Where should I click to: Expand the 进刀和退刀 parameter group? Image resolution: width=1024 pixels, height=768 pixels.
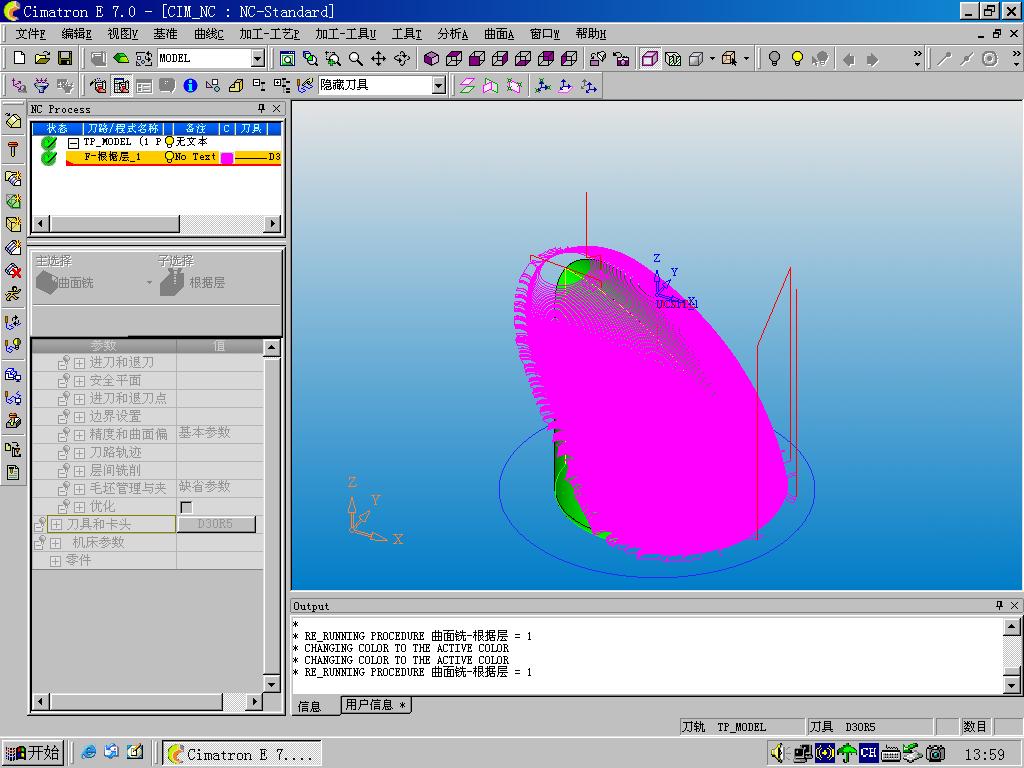78,363
